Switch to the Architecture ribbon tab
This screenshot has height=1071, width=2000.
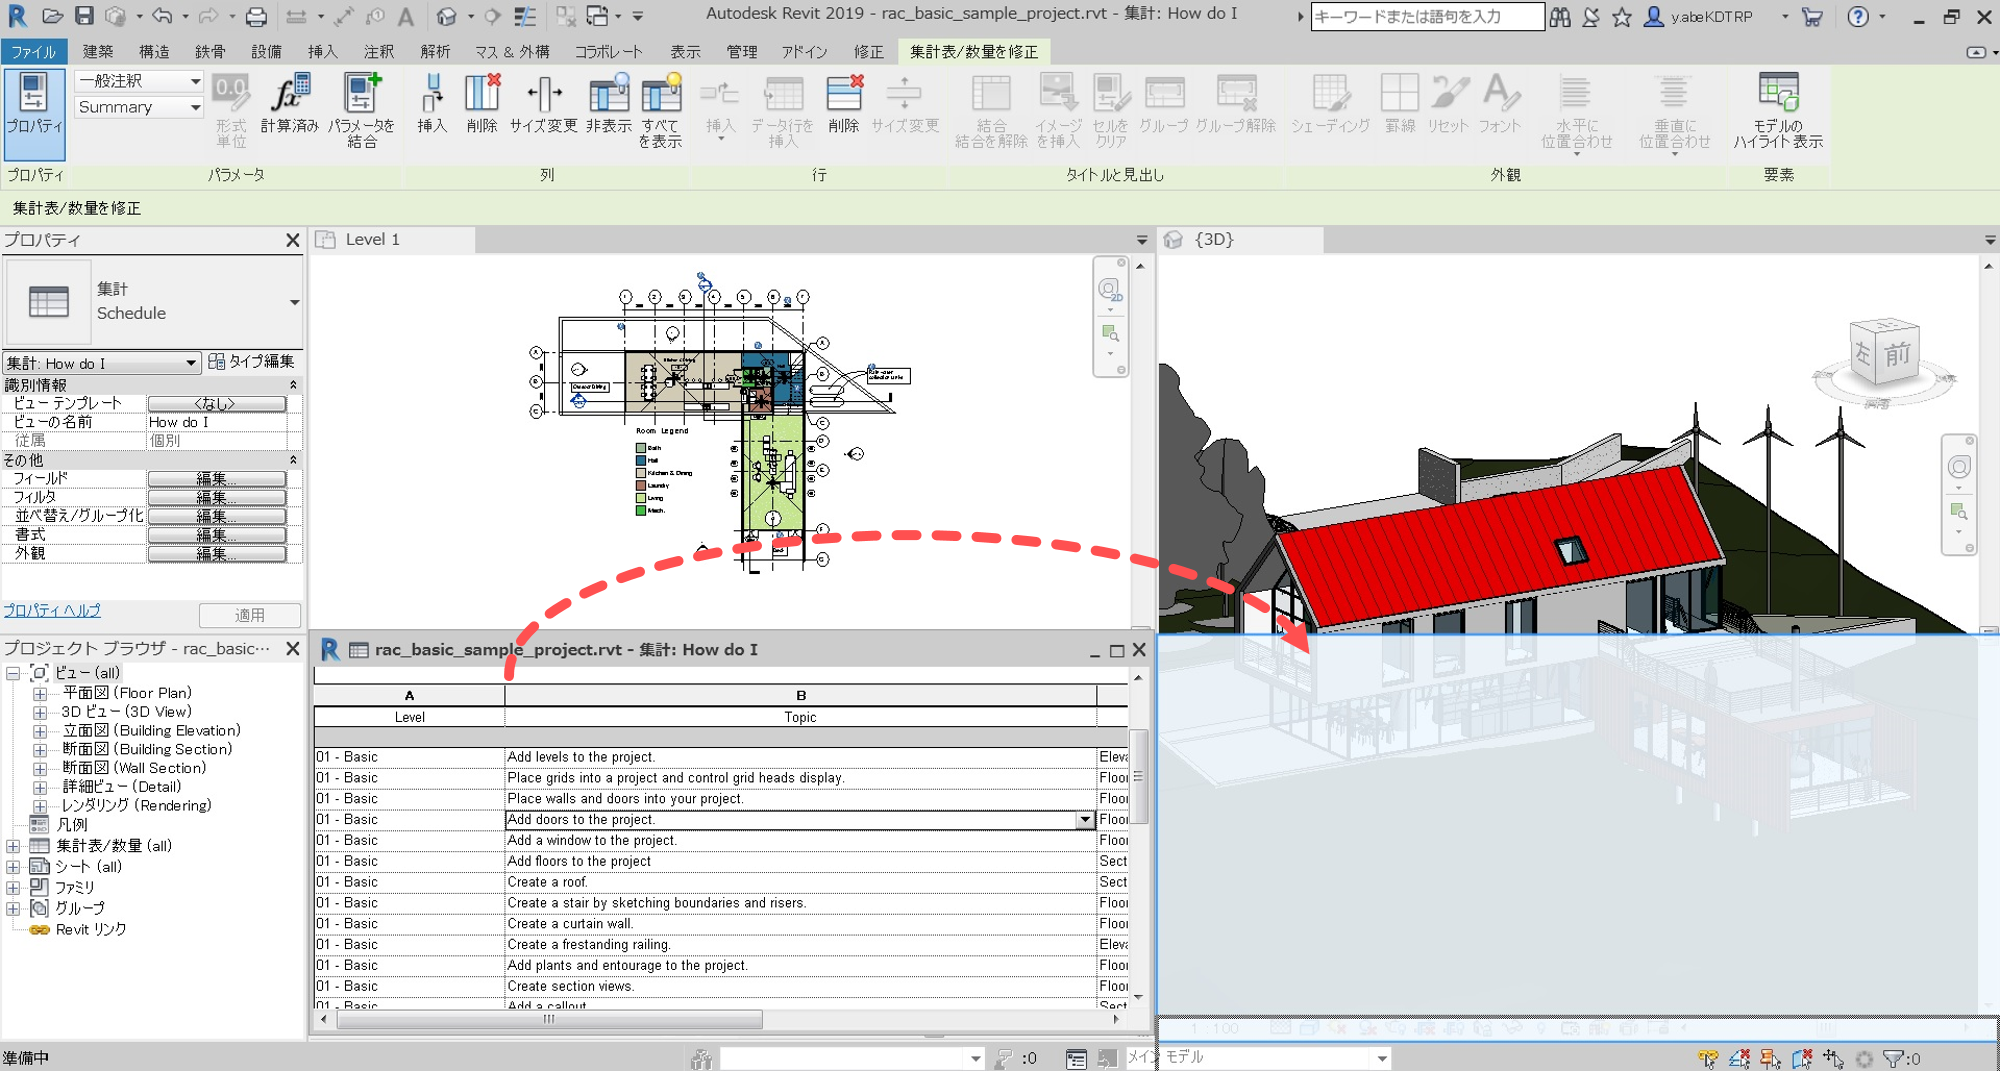98,51
